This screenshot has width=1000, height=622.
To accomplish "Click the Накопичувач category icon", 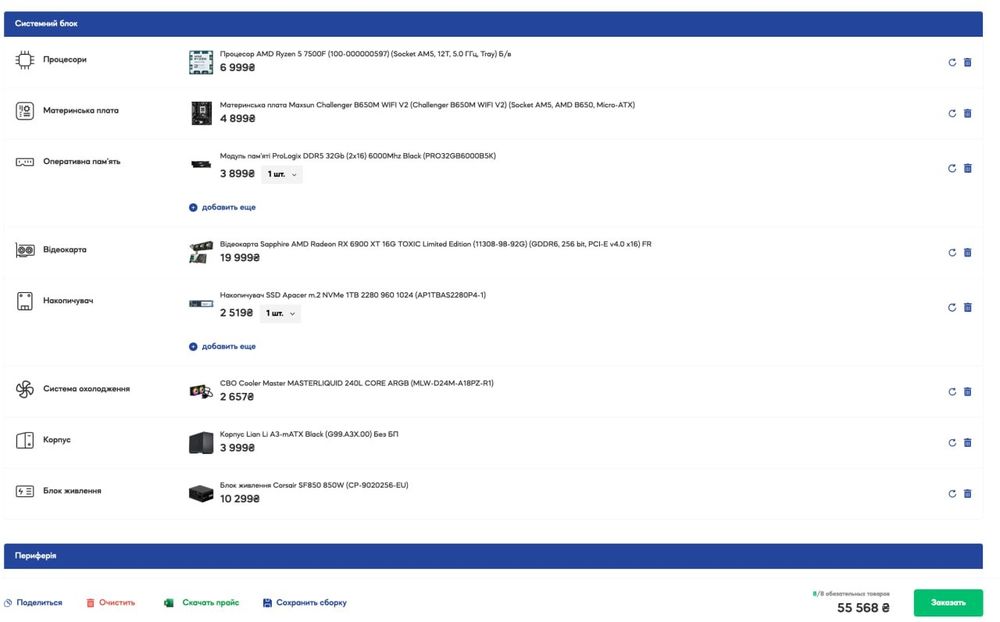I will (x=25, y=301).
